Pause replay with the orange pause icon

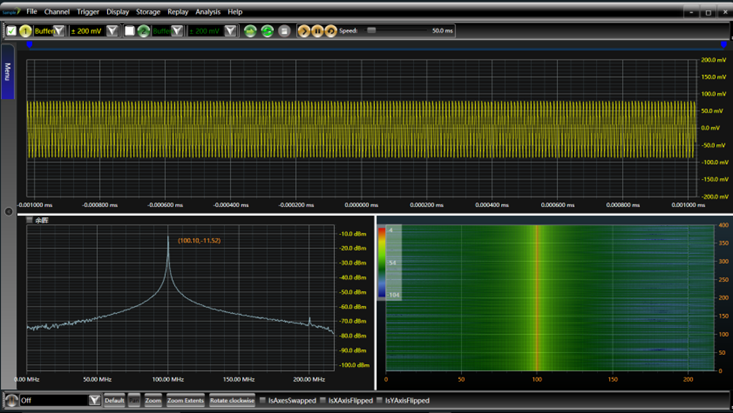click(317, 31)
